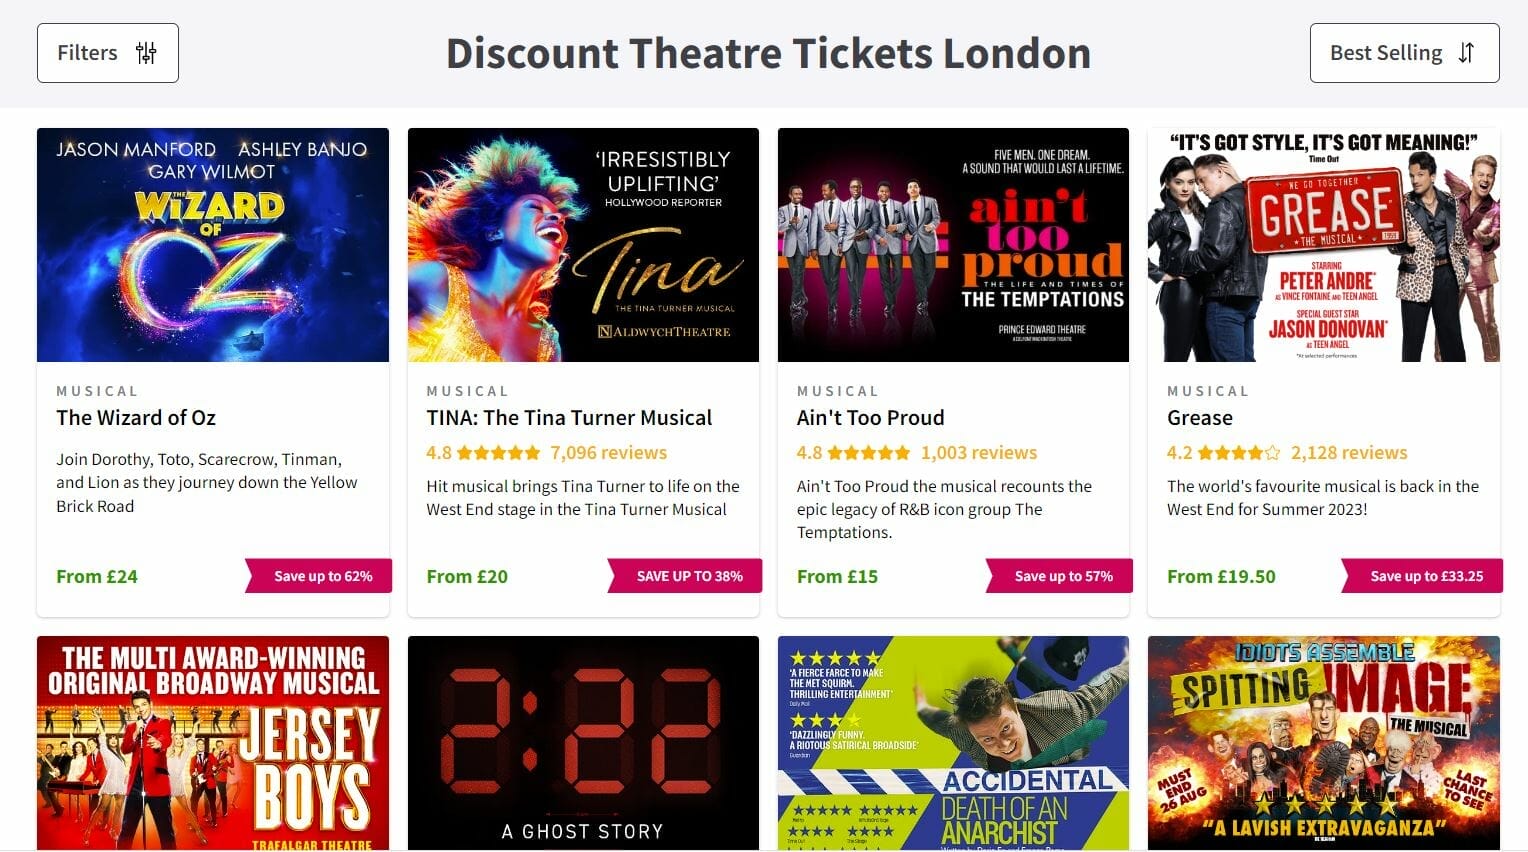
Task: Open the Best Selling sort dropdown
Action: coord(1402,52)
